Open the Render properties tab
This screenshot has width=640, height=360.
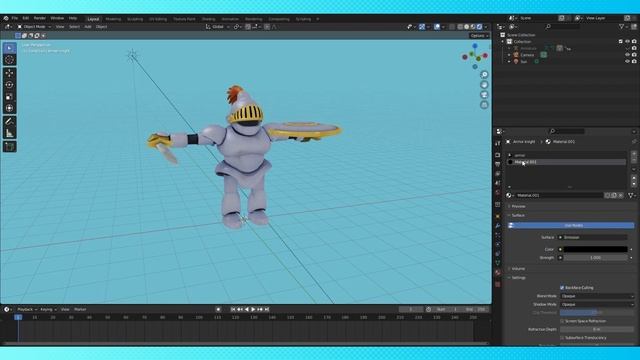498,155
